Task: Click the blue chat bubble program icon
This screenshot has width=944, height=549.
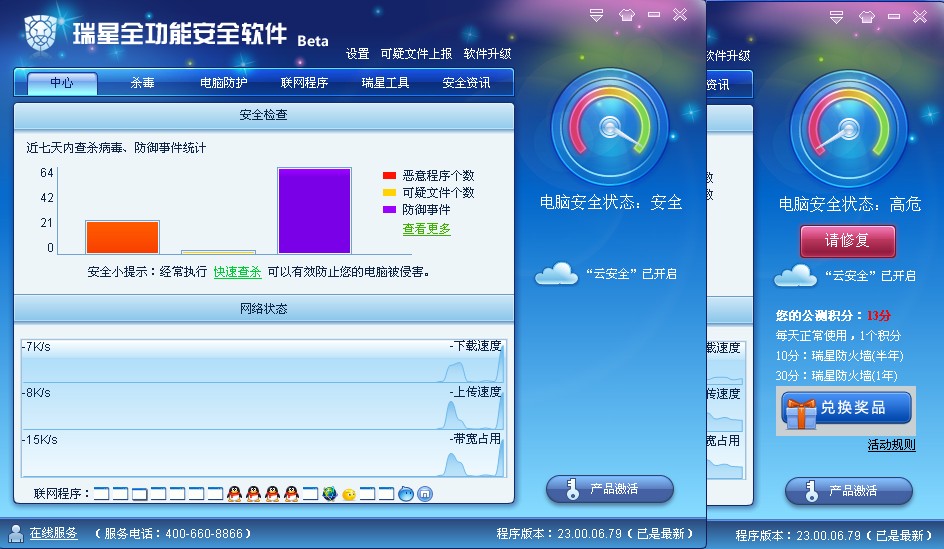Action: 406,494
